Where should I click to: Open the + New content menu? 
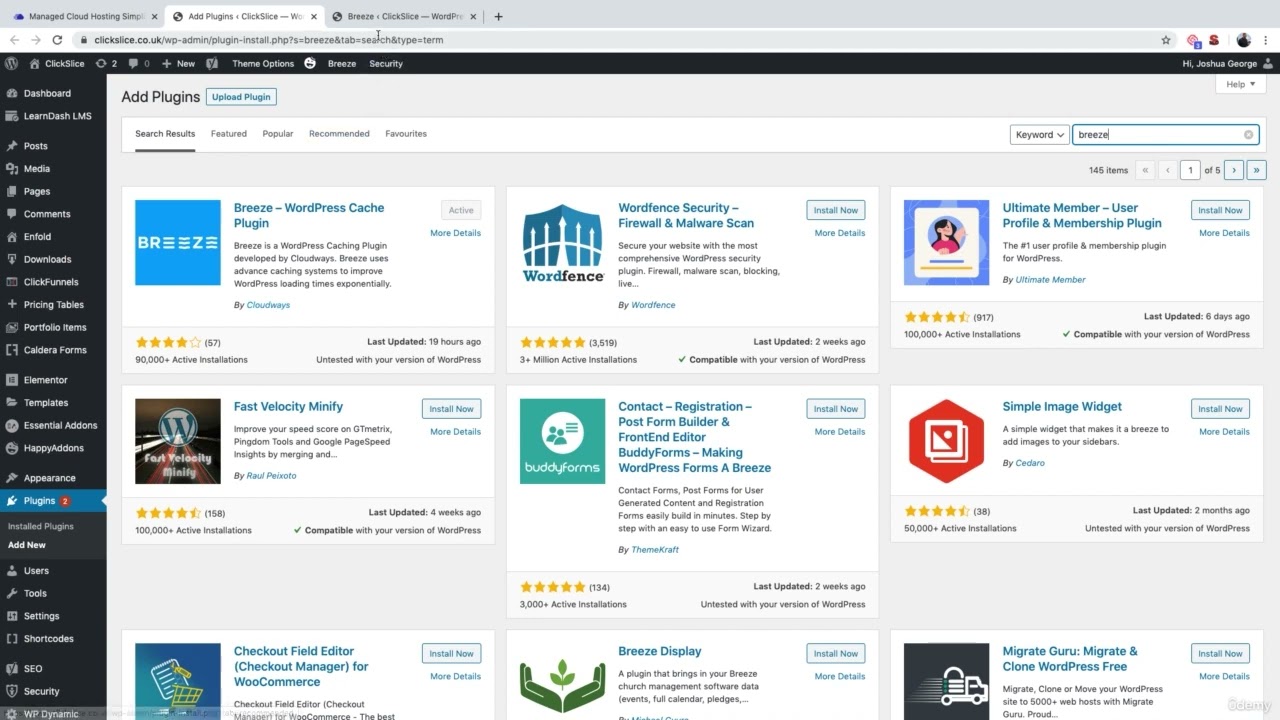point(178,63)
